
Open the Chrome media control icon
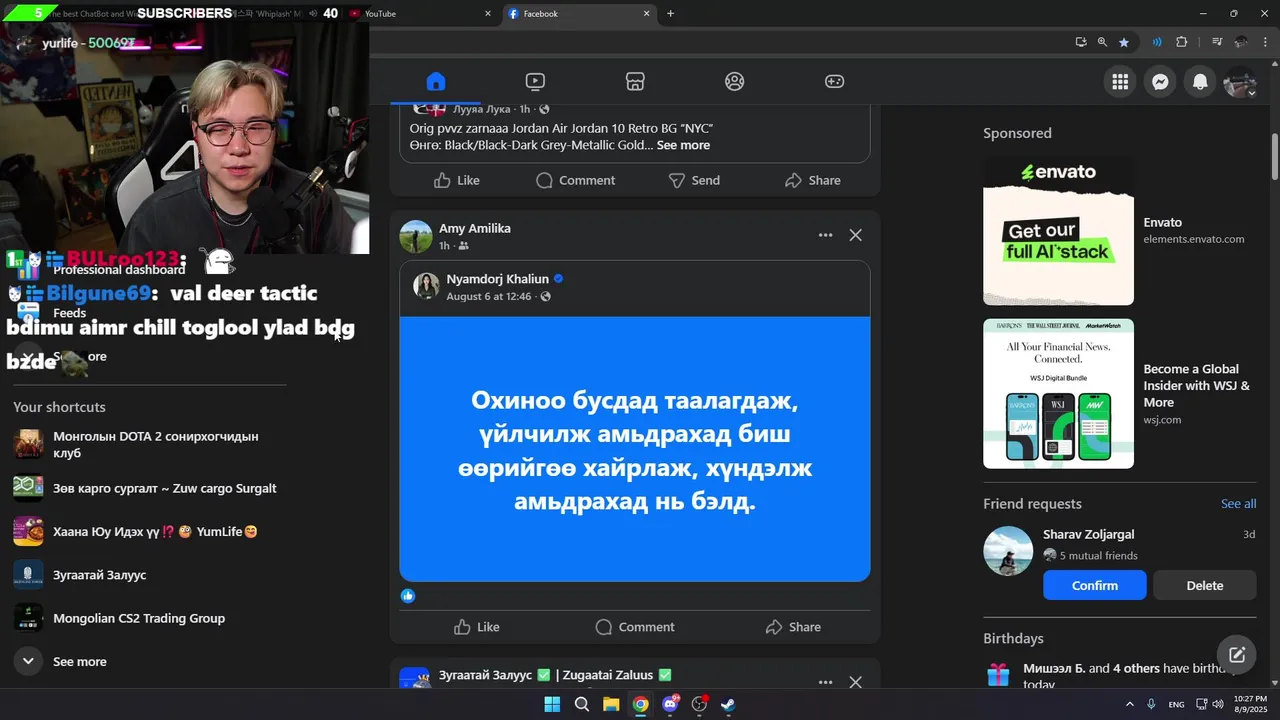pos(1217,42)
